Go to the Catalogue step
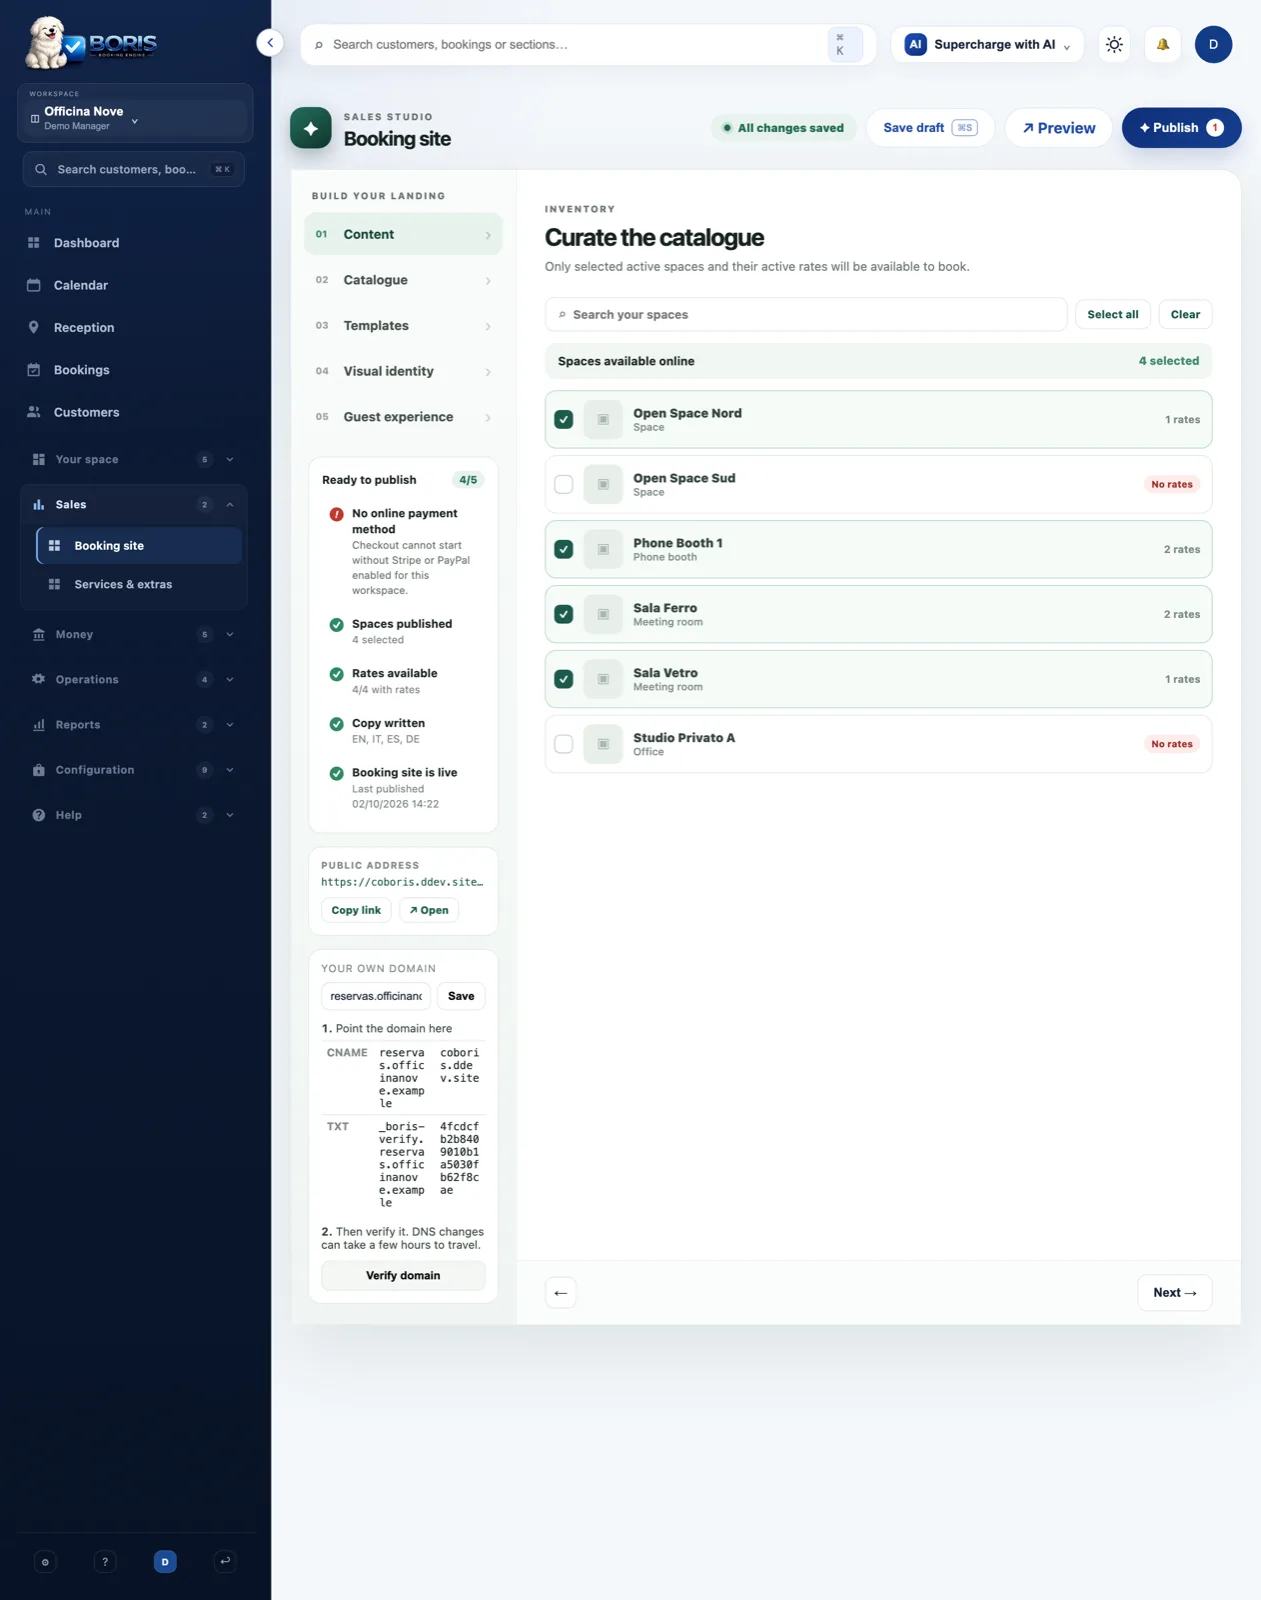Viewport: 1261px width, 1600px height. coord(403,280)
